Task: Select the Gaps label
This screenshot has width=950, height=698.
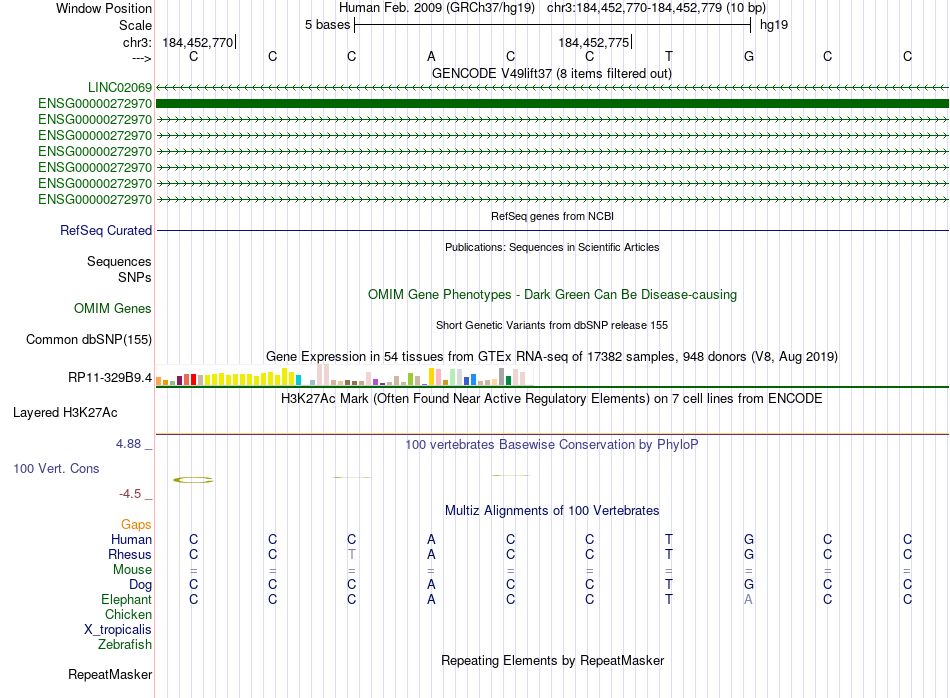Action: [136, 524]
